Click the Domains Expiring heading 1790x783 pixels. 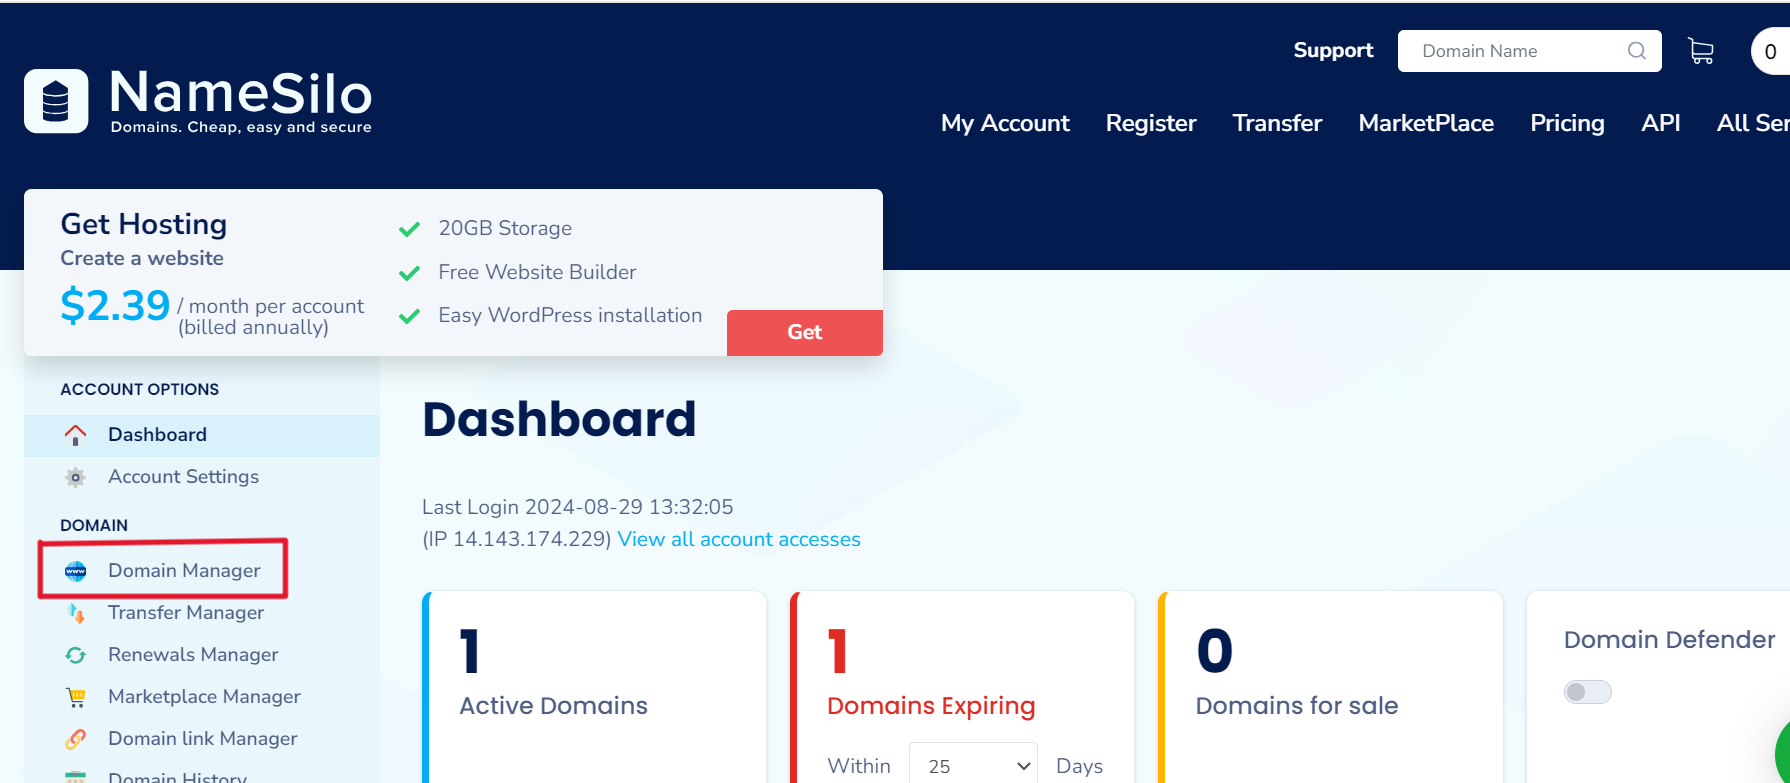(x=931, y=706)
